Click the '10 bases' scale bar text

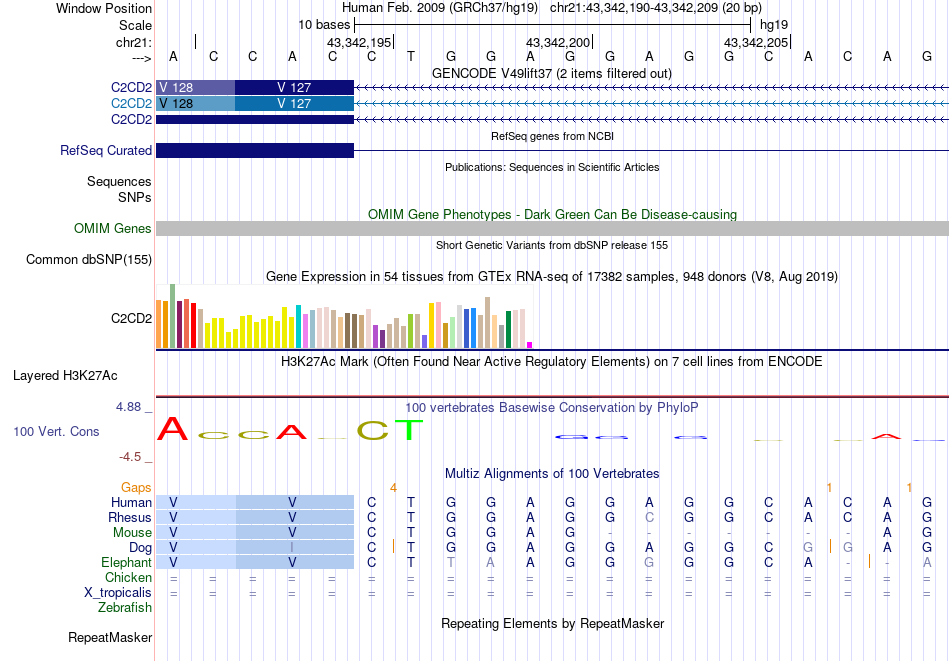pyautogui.click(x=324, y=25)
